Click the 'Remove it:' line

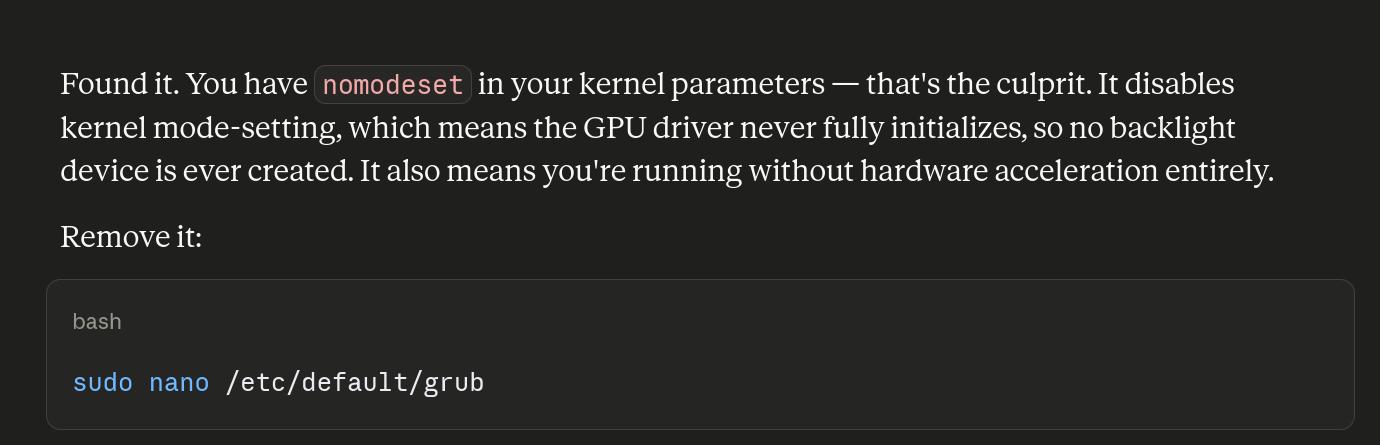point(131,237)
